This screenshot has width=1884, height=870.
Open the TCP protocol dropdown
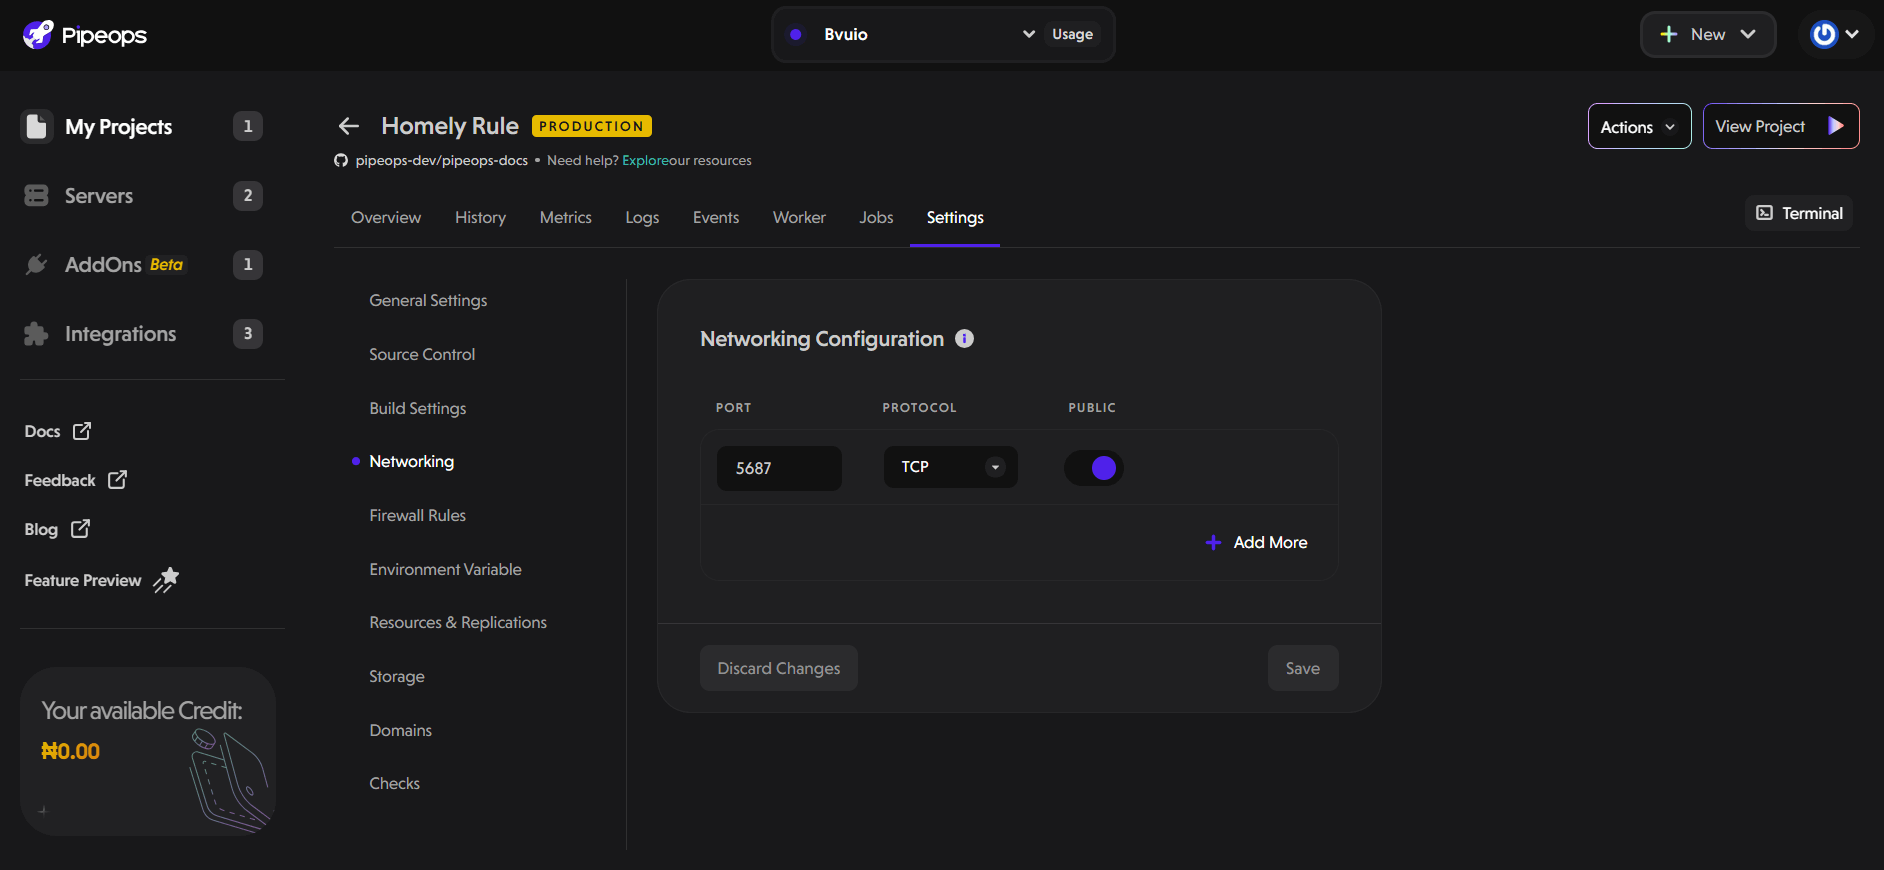tap(950, 467)
